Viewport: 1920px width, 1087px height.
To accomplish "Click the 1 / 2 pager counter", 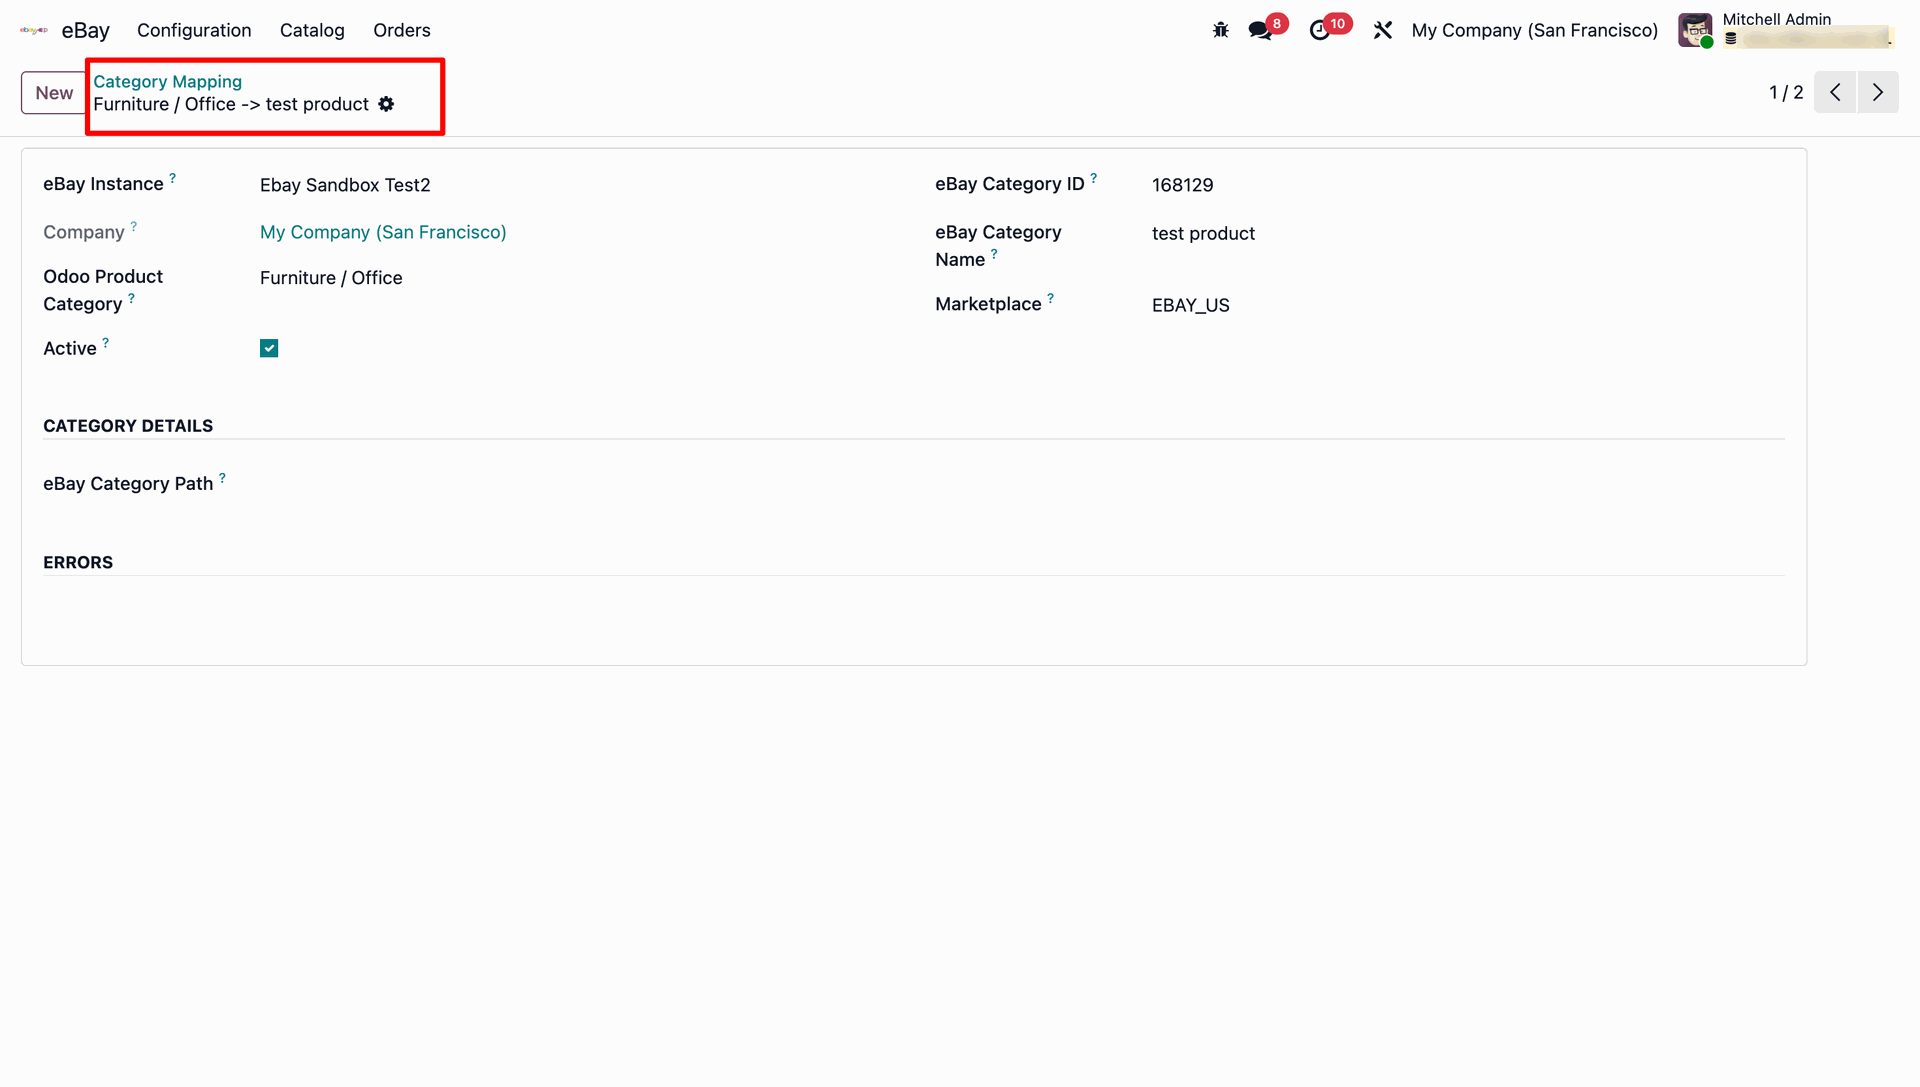I will (1786, 92).
